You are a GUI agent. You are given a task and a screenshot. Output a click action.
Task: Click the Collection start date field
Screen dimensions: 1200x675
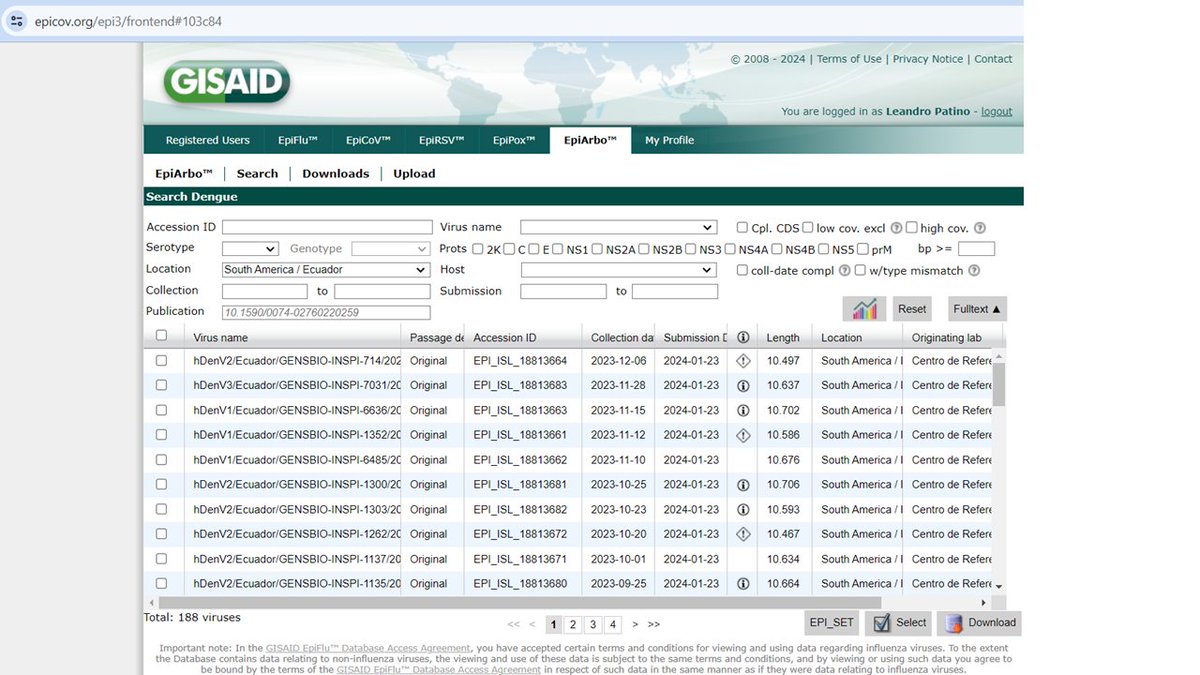click(265, 291)
